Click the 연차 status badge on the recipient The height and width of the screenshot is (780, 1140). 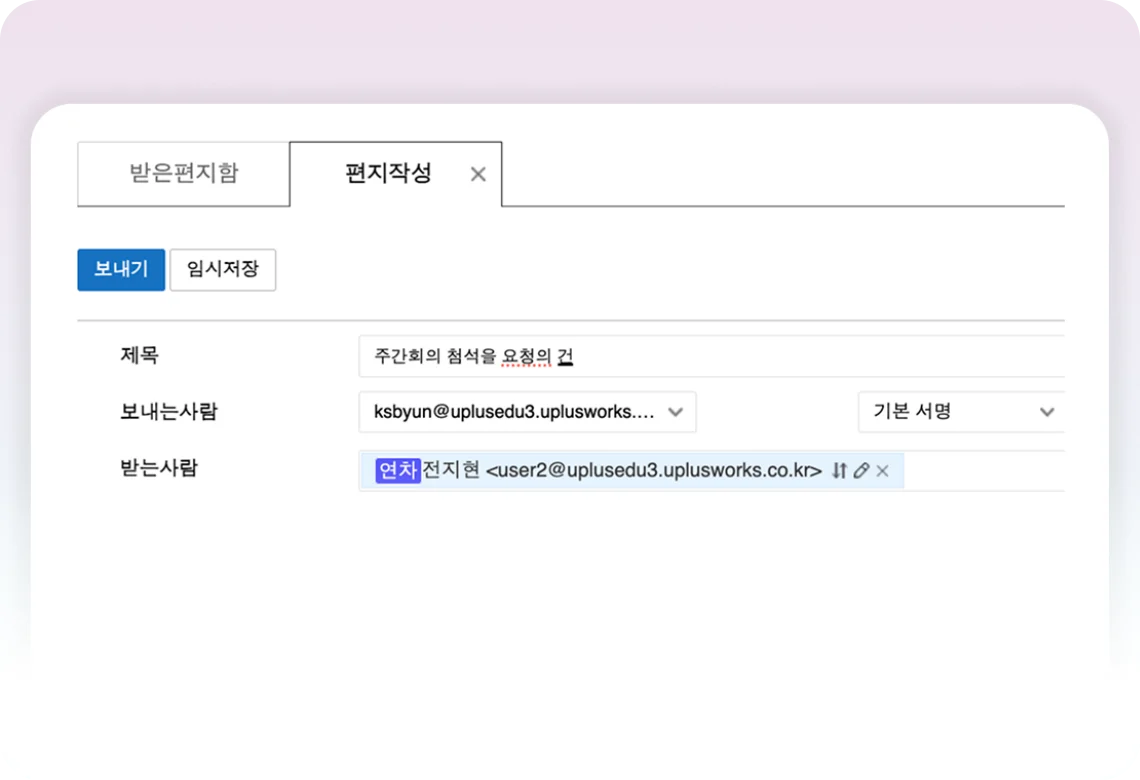[398, 470]
